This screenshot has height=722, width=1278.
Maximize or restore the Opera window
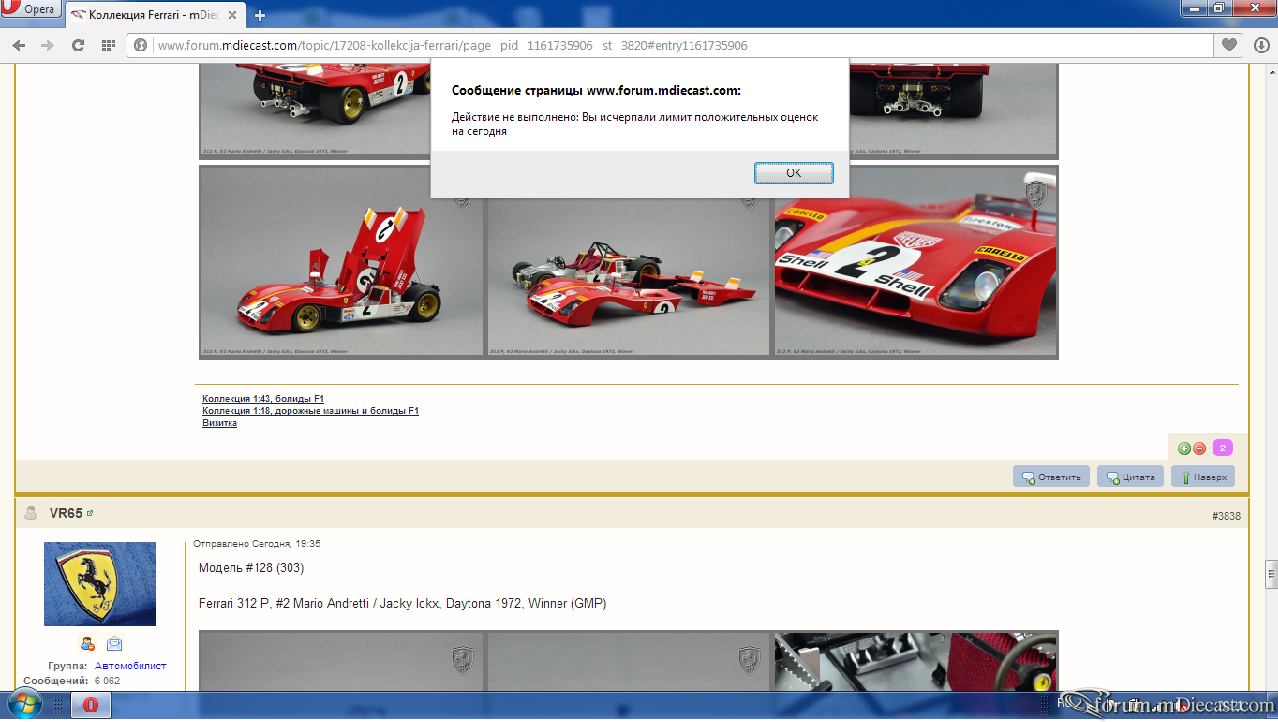[x=1220, y=8]
